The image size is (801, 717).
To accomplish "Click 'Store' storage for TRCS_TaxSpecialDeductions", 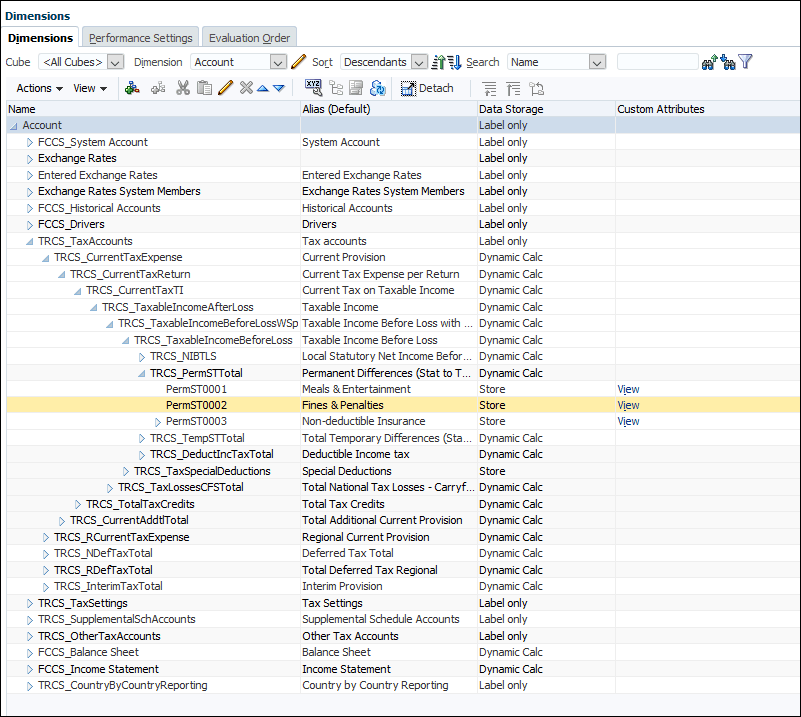I will pyautogui.click(x=492, y=471).
